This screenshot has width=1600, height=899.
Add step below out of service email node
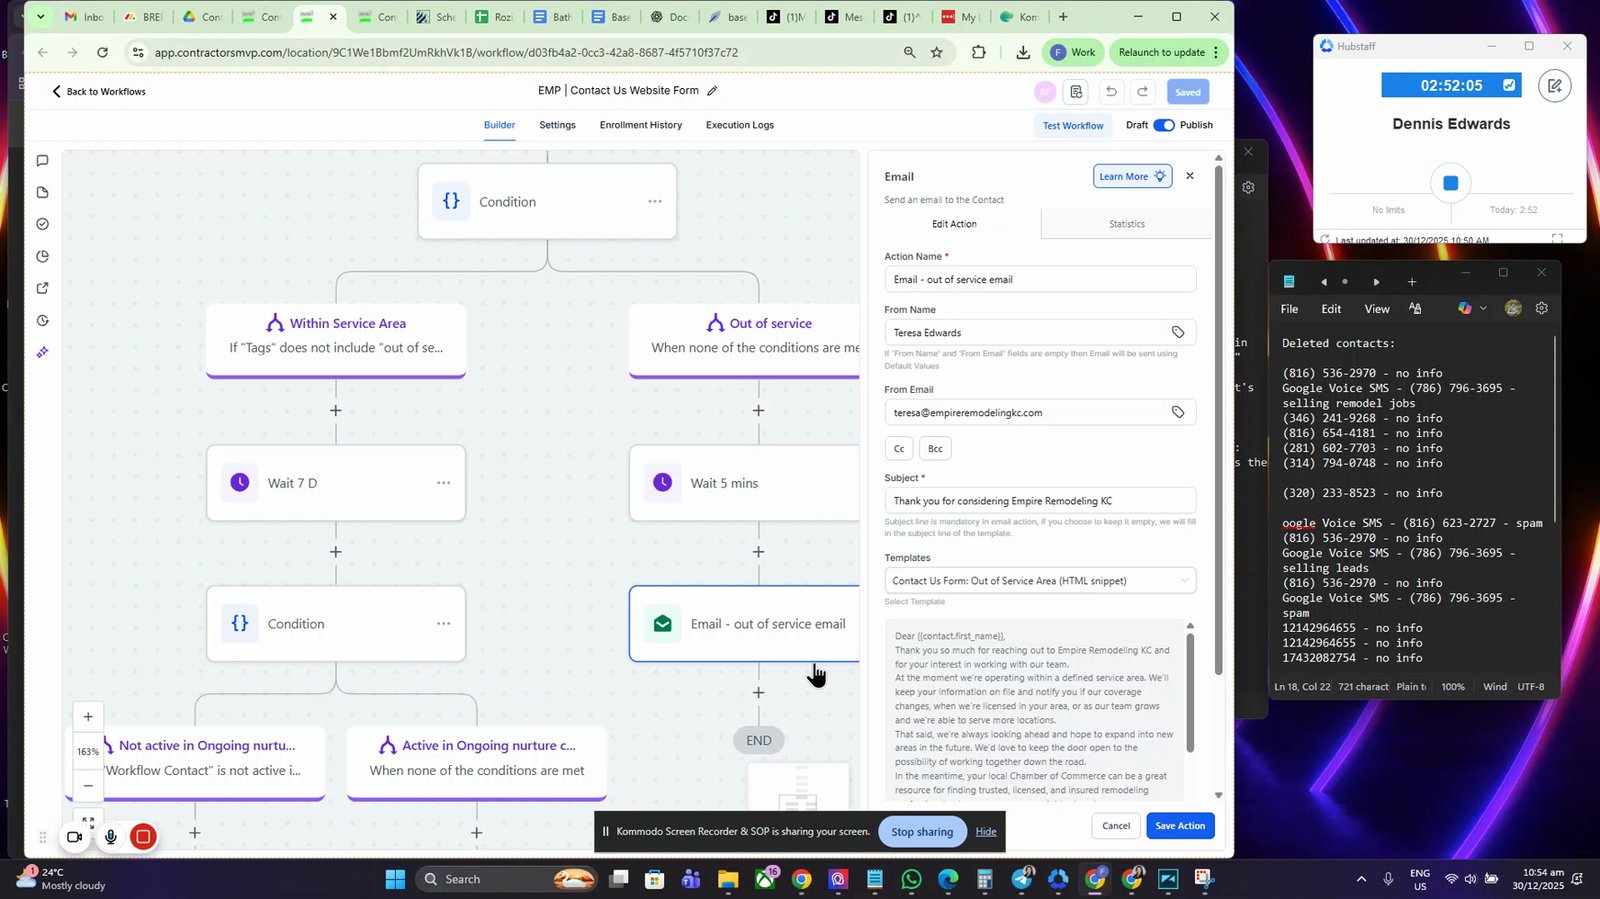coord(758,692)
